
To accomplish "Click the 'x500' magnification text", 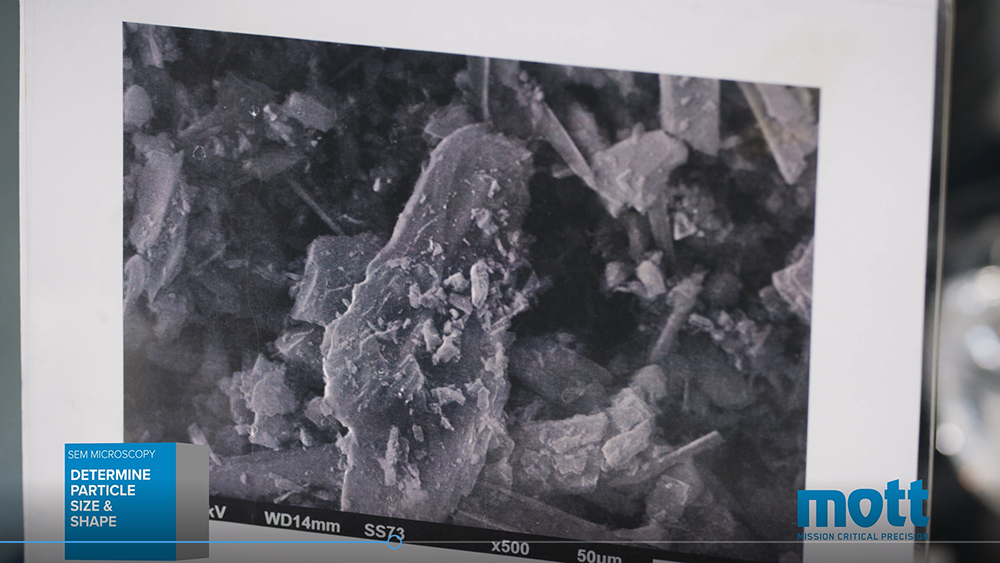I will pos(510,547).
